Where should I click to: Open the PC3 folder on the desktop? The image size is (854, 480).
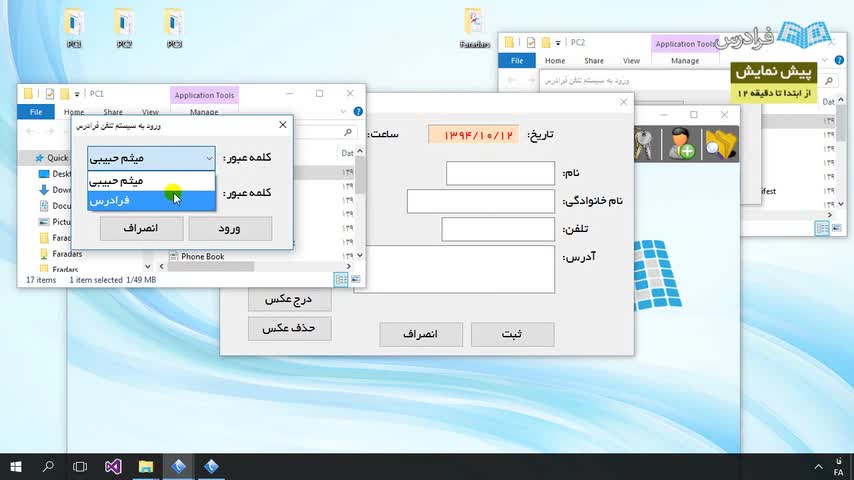coord(174,27)
